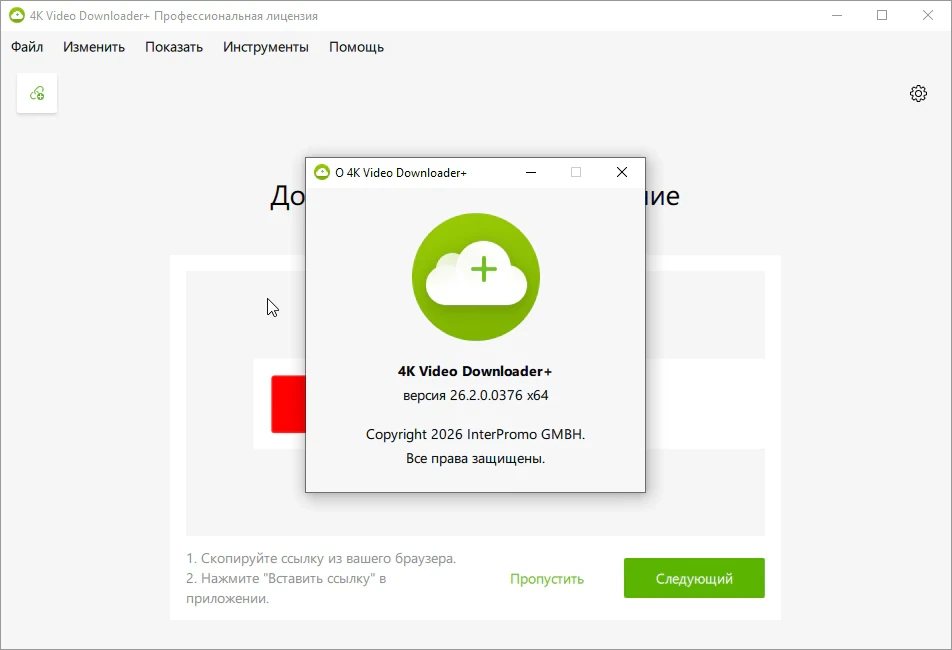Viewport: 952px width, 650px height.
Task: Click the Paste Link cloud icon button
Action: pos(37,93)
